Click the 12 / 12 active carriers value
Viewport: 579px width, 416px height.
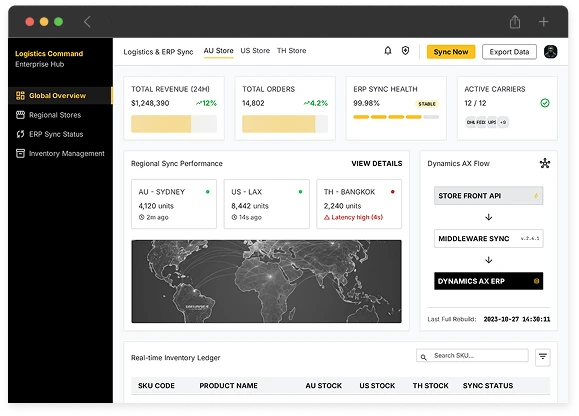pyautogui.click(x=475, y=103)
